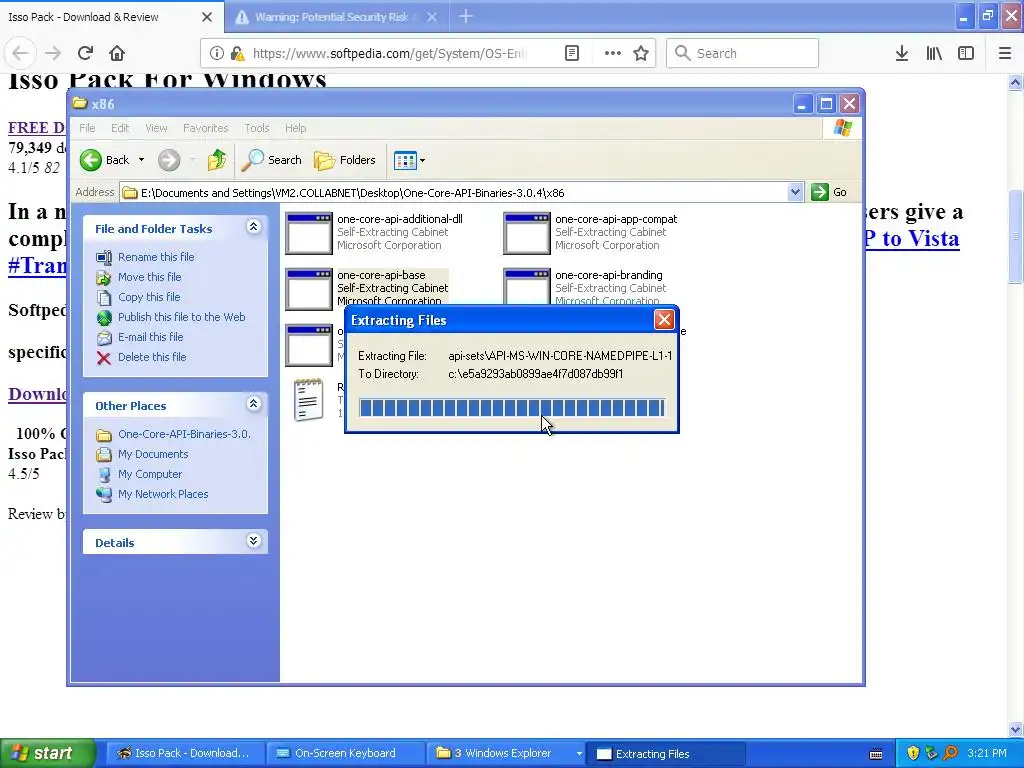Click E-mail this file task
The width and height of the screenshot is (1024, 768).
click(x=150, y=337)
